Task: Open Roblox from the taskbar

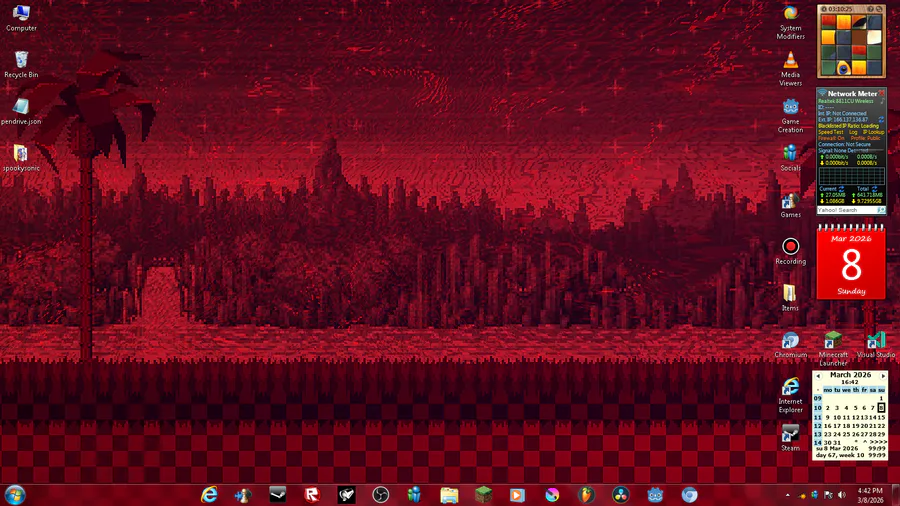Action: pyautogui.click(x=312, y=495)
